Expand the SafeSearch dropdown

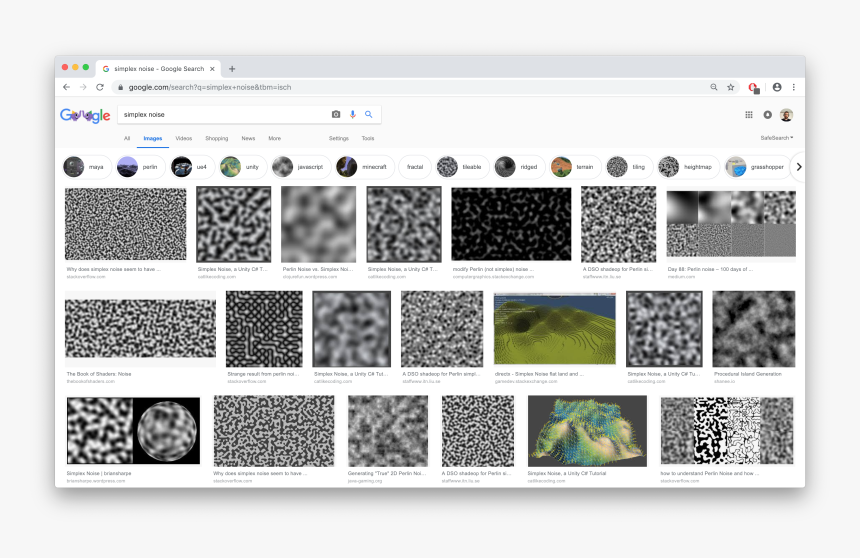(776, 138)
